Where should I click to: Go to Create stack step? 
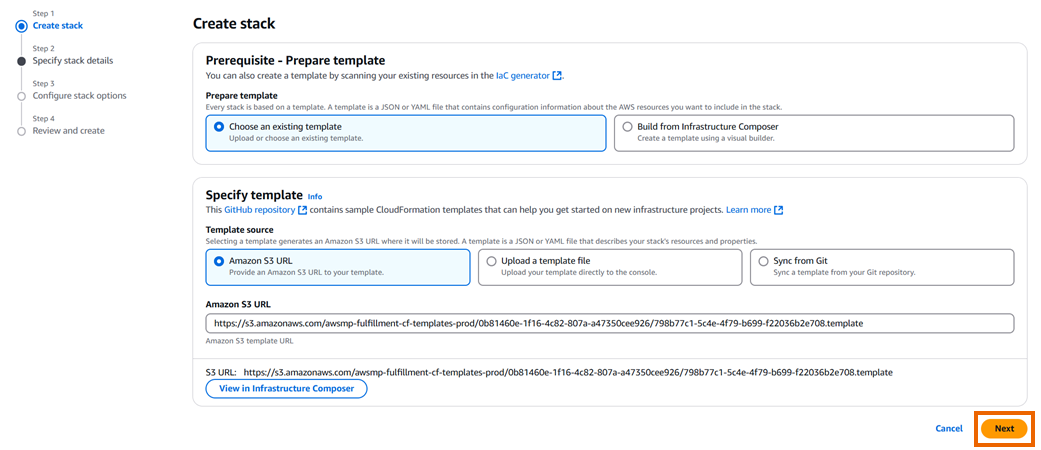point(58,25)
